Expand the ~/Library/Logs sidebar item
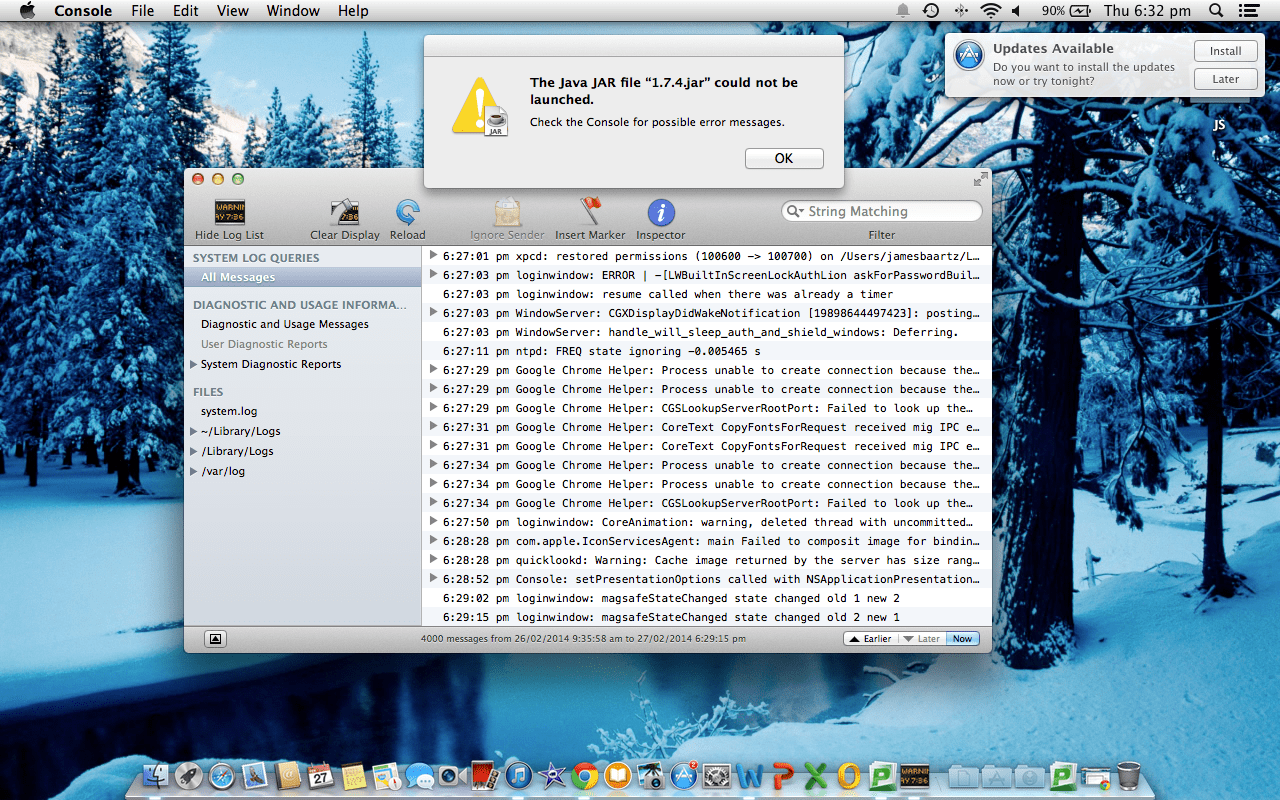The image size is (1280, 800). point(192,431)
